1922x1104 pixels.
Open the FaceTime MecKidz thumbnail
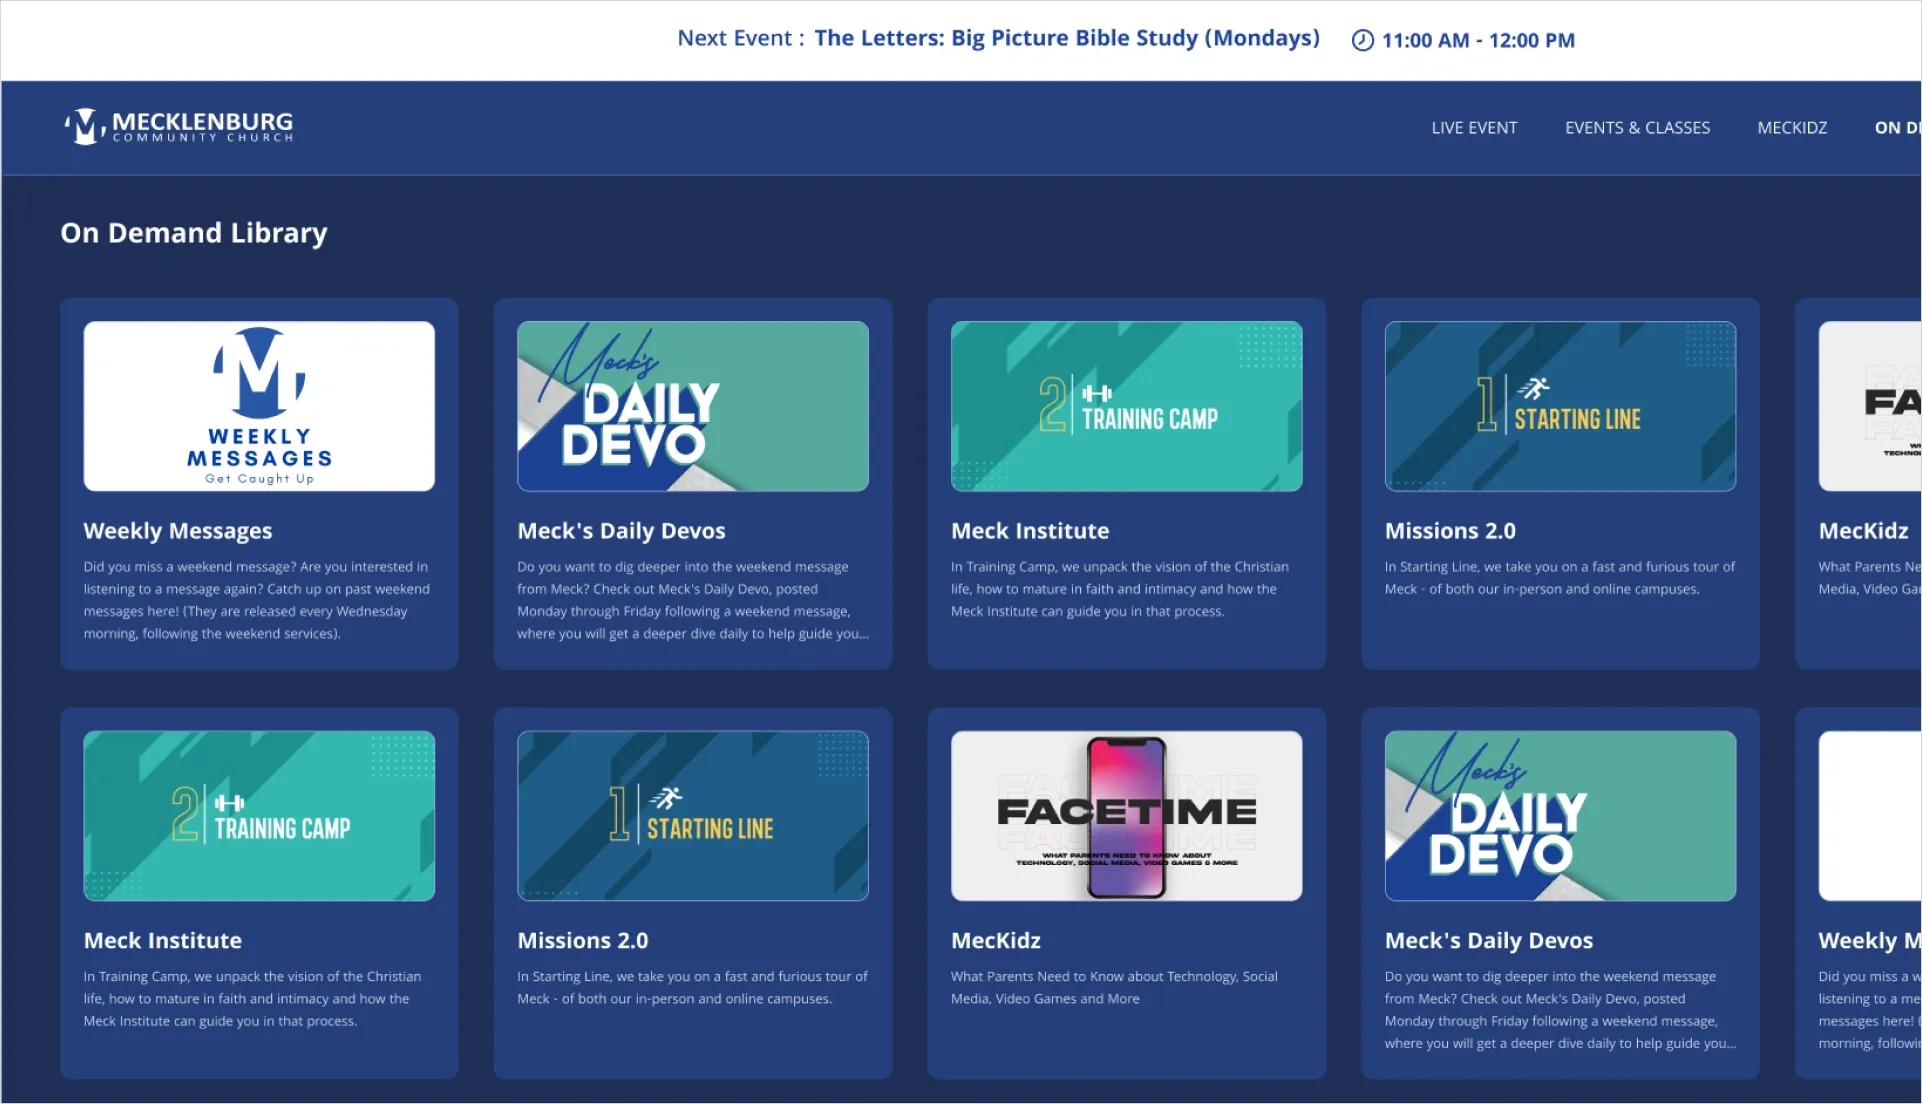1126,816
